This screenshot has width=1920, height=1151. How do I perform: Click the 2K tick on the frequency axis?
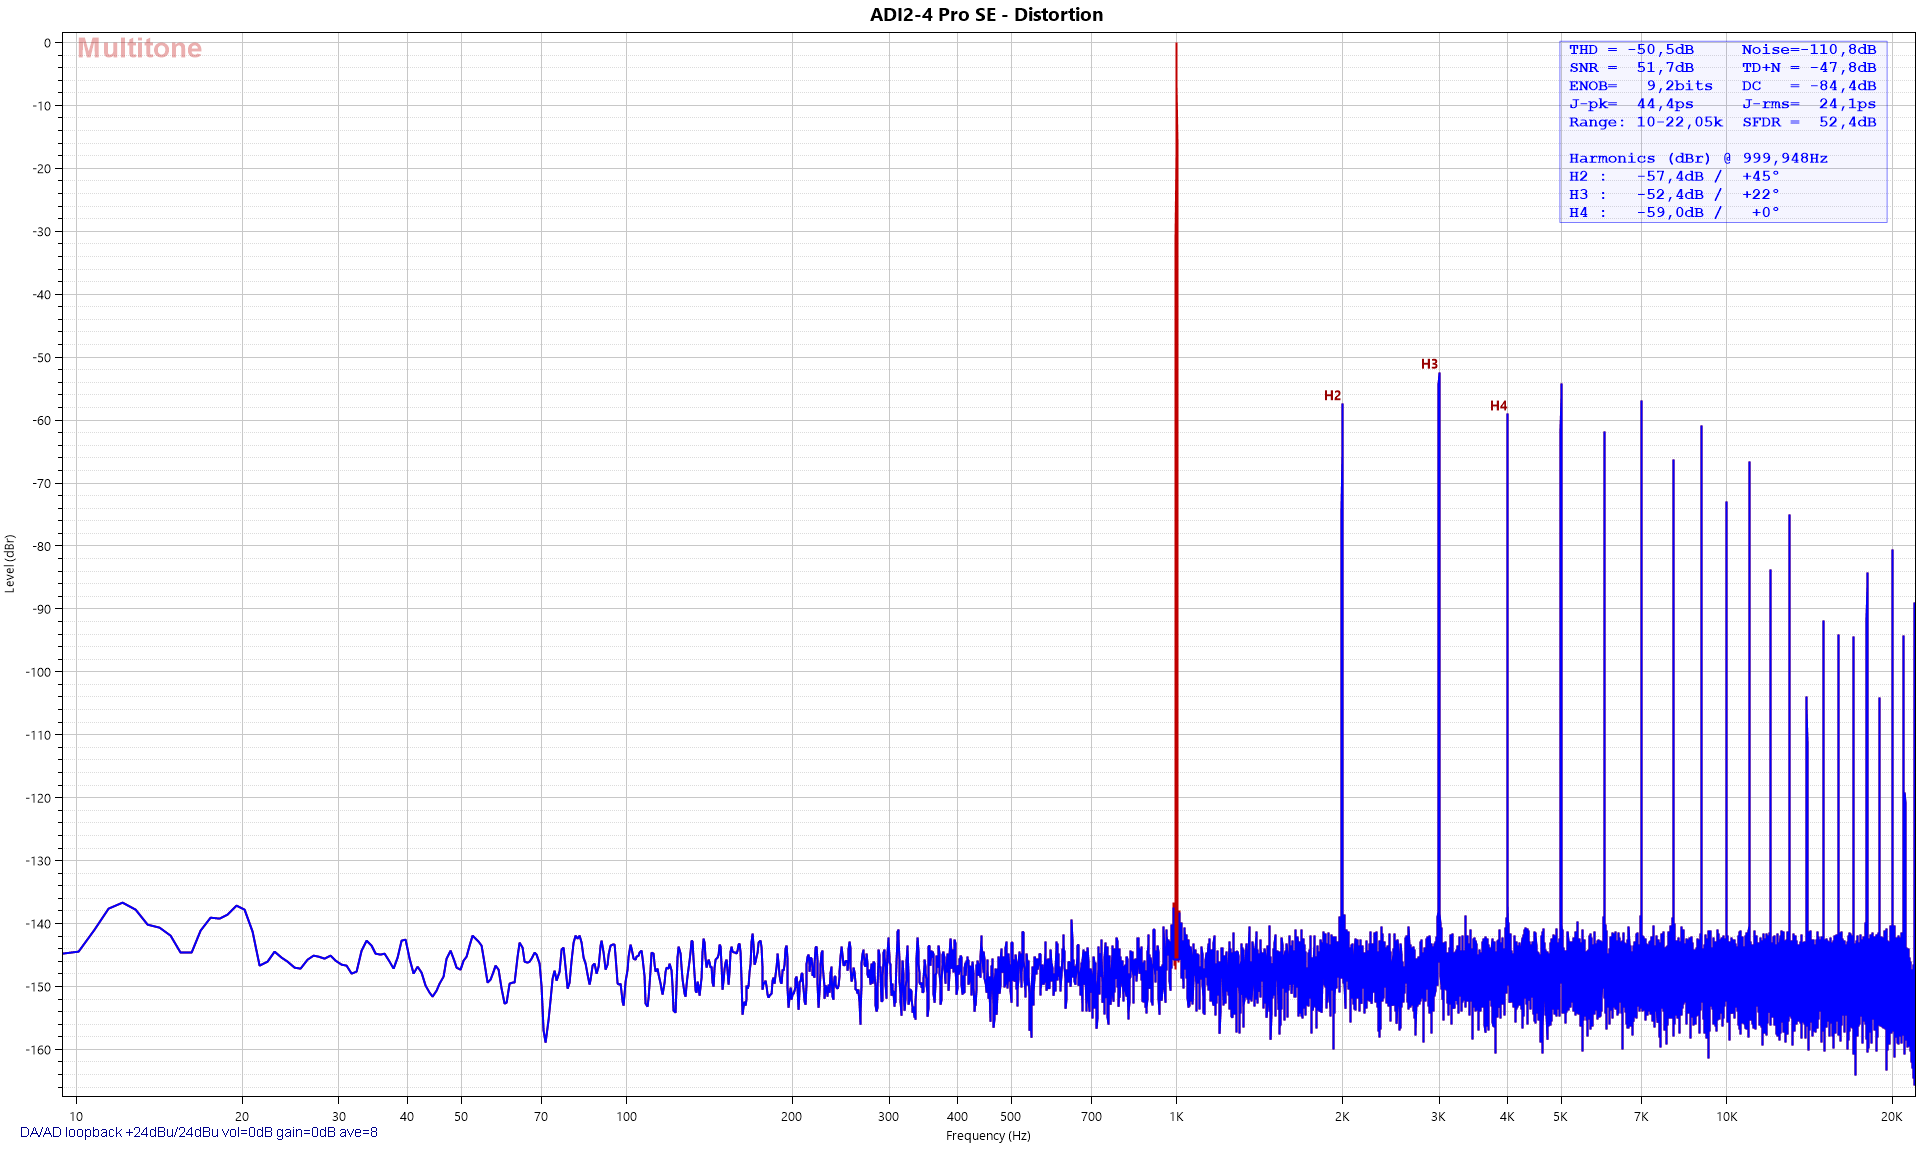click(1342, 1117)
